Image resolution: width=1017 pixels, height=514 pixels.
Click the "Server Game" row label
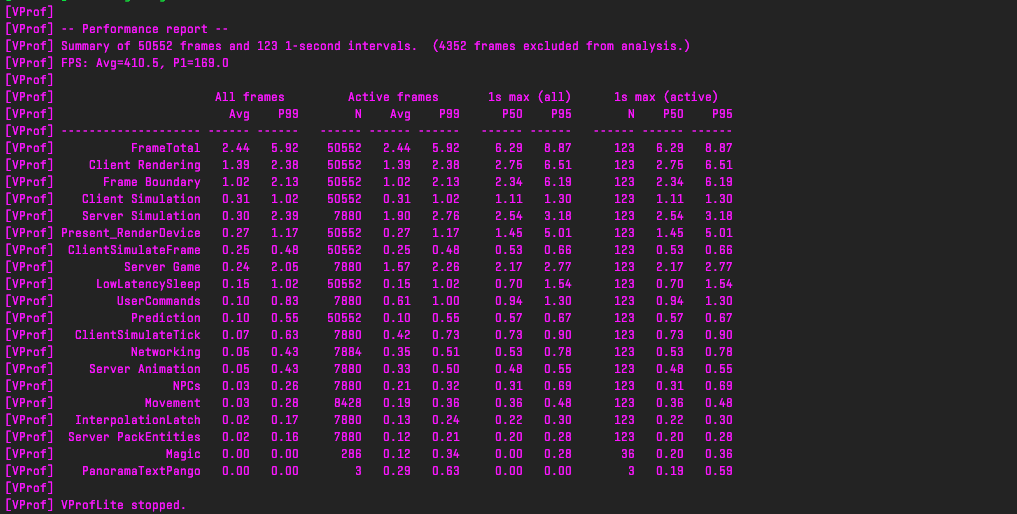162,267
